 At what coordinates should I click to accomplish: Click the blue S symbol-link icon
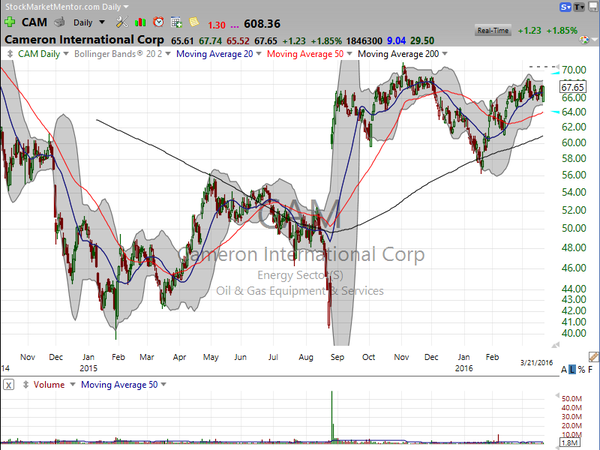point(565,7)
